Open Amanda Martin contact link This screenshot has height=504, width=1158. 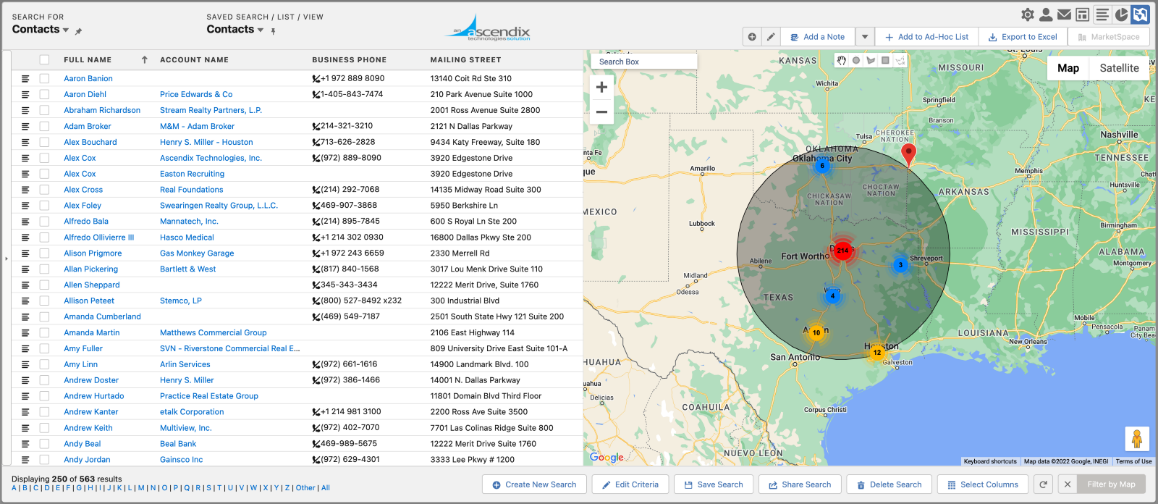coord(92,332)
